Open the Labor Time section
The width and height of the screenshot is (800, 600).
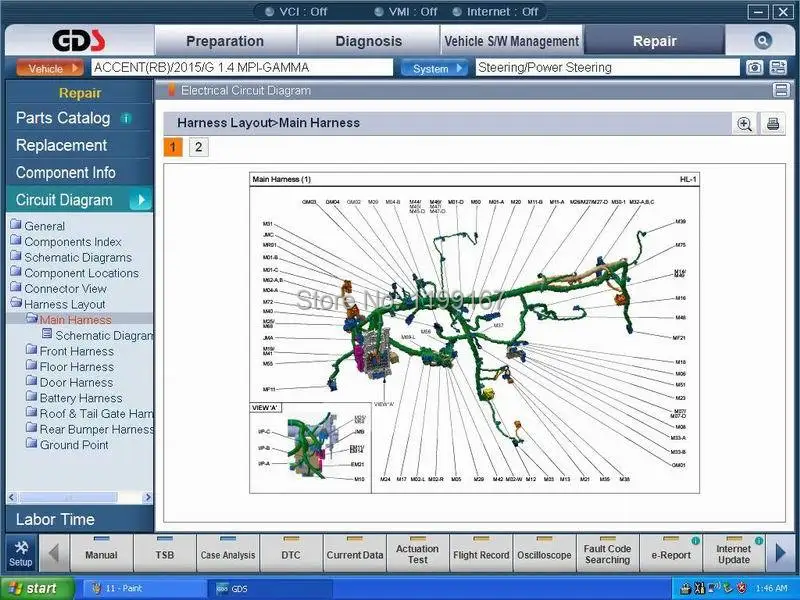coord(55,519)
